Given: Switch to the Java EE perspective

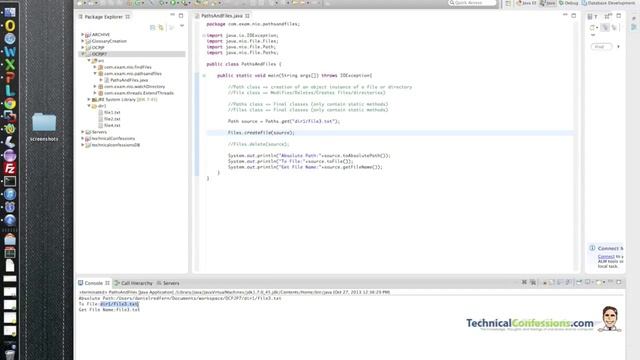Looking at the screenshot, I should pos(526,3).
